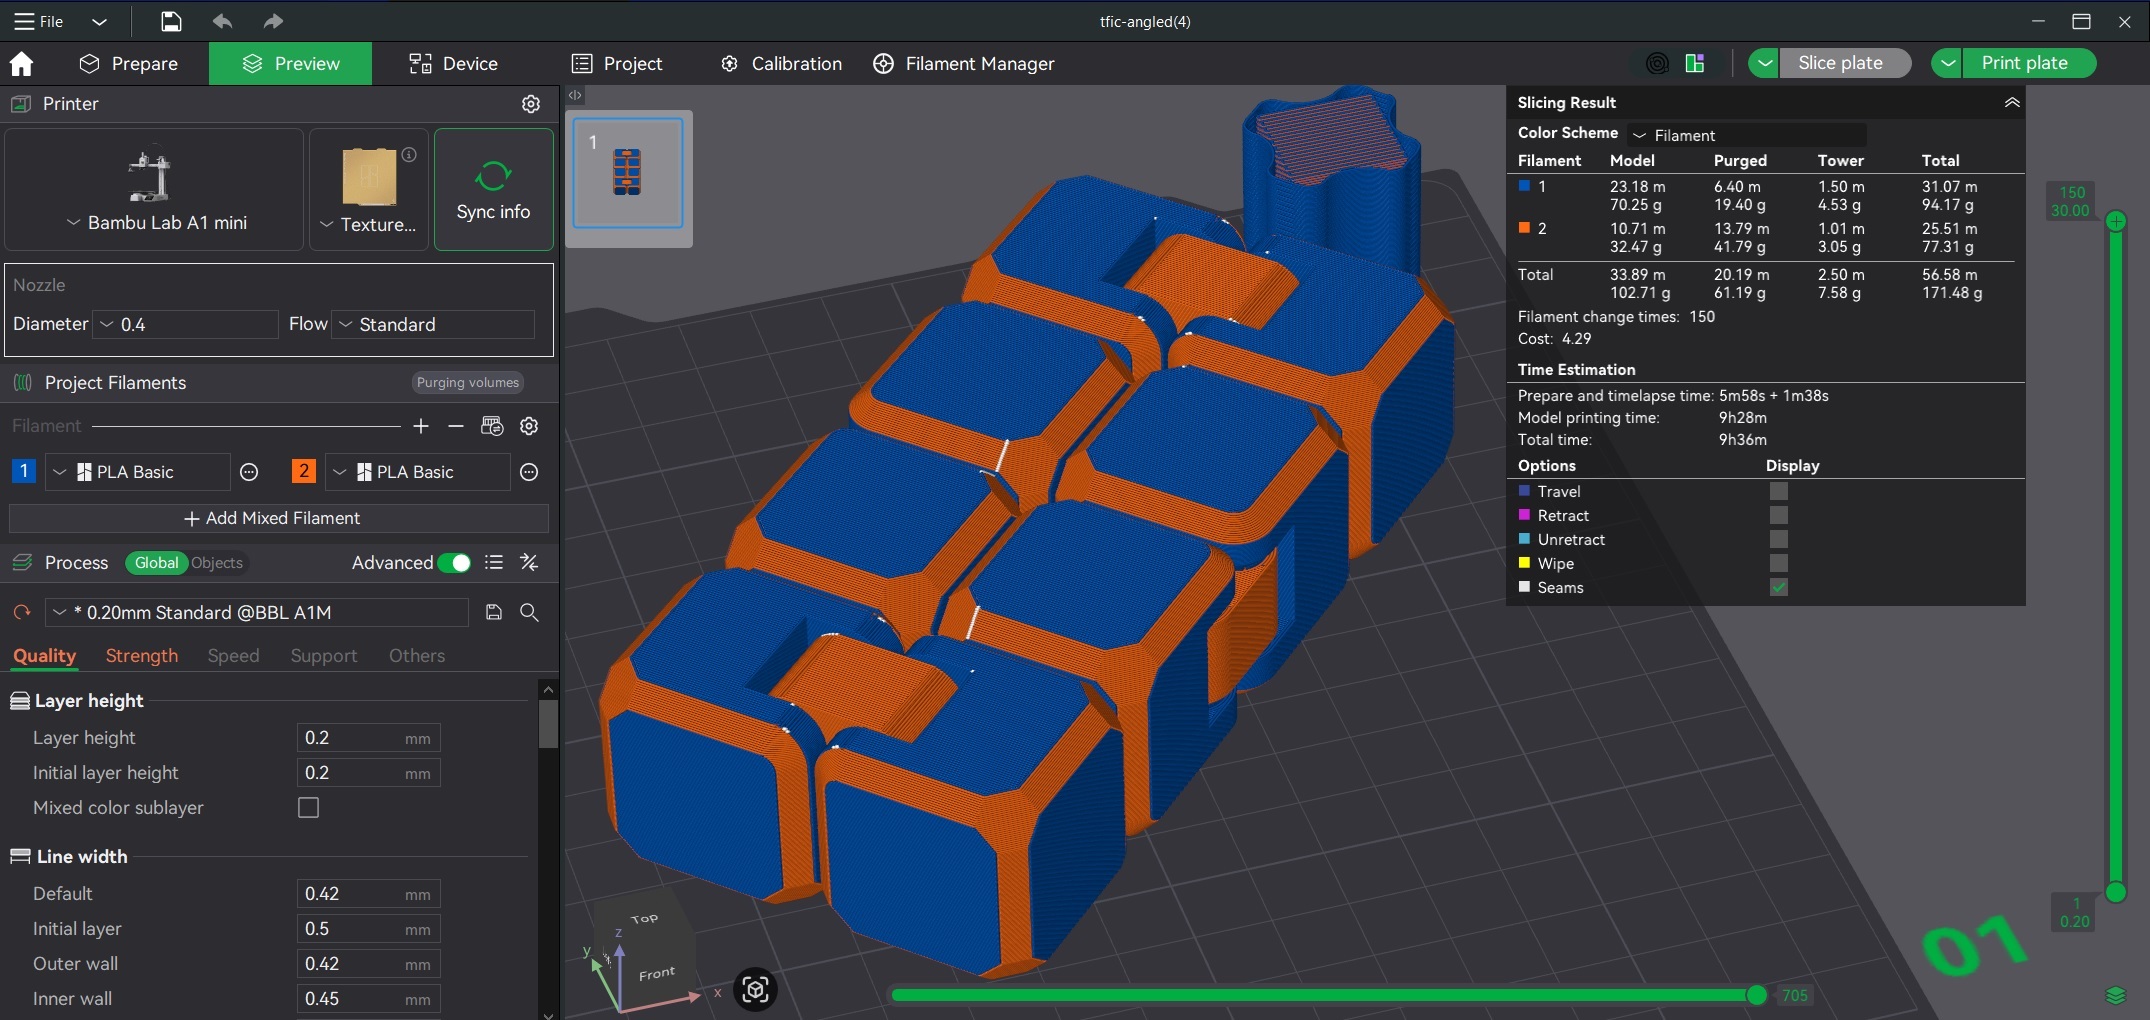Open the home screen icon
The width and height of the screenshot is (2150, 1020).
click(21, 64)
